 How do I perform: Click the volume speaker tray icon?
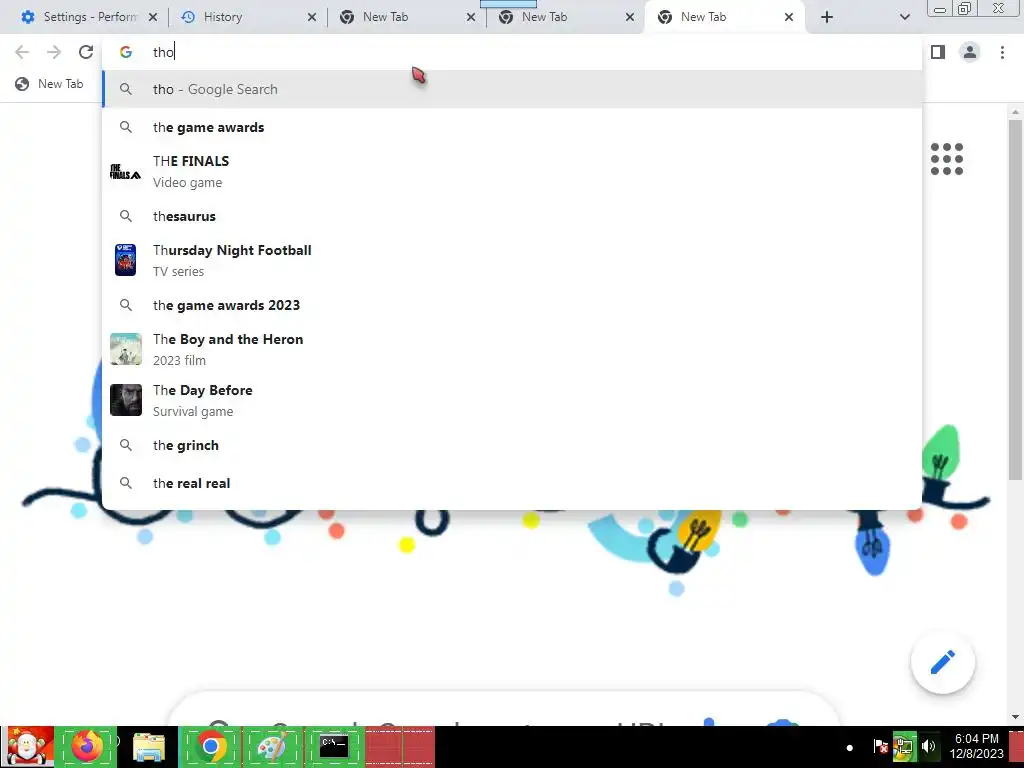pos(928,746)
